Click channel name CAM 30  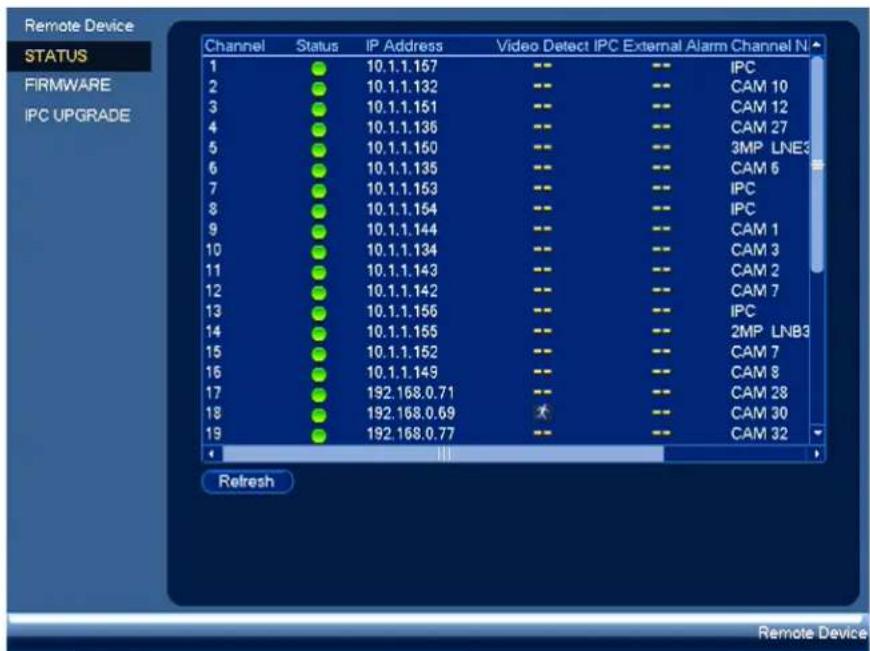tap(759, 413)
